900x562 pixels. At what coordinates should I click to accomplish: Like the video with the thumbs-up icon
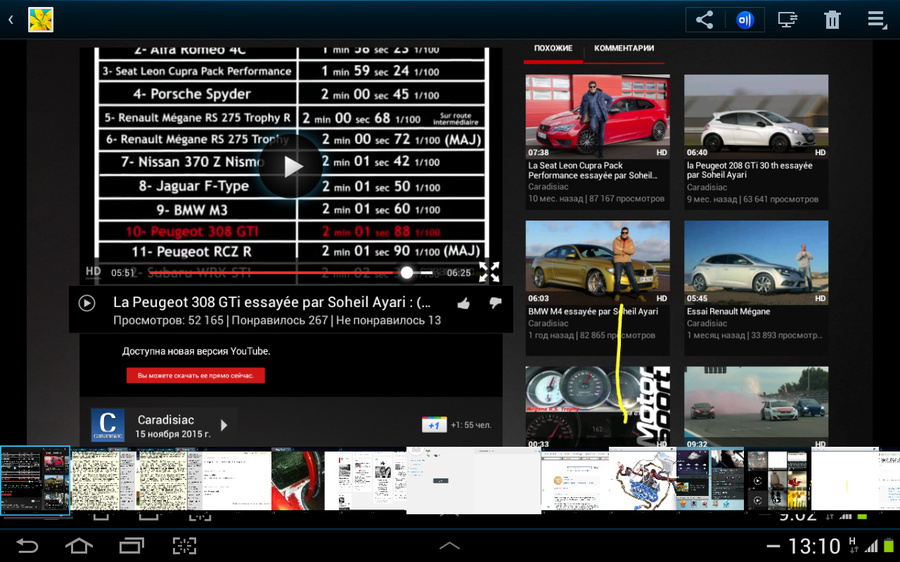pos(464,303)
